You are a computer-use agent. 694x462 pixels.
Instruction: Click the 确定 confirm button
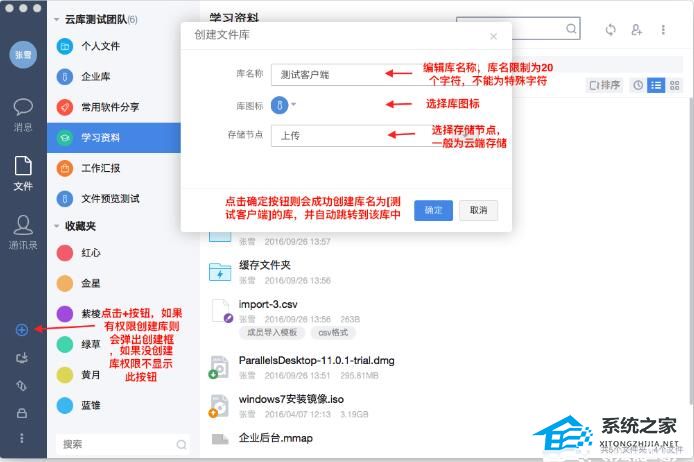(433, 210)
